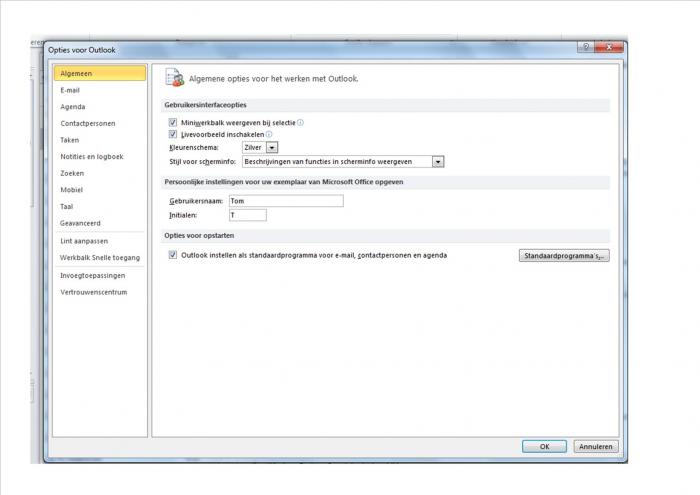Image resolution: width=700 pixels, height=495 pixels.
Task: Click the dialog help question mark button
Action: 586,47
